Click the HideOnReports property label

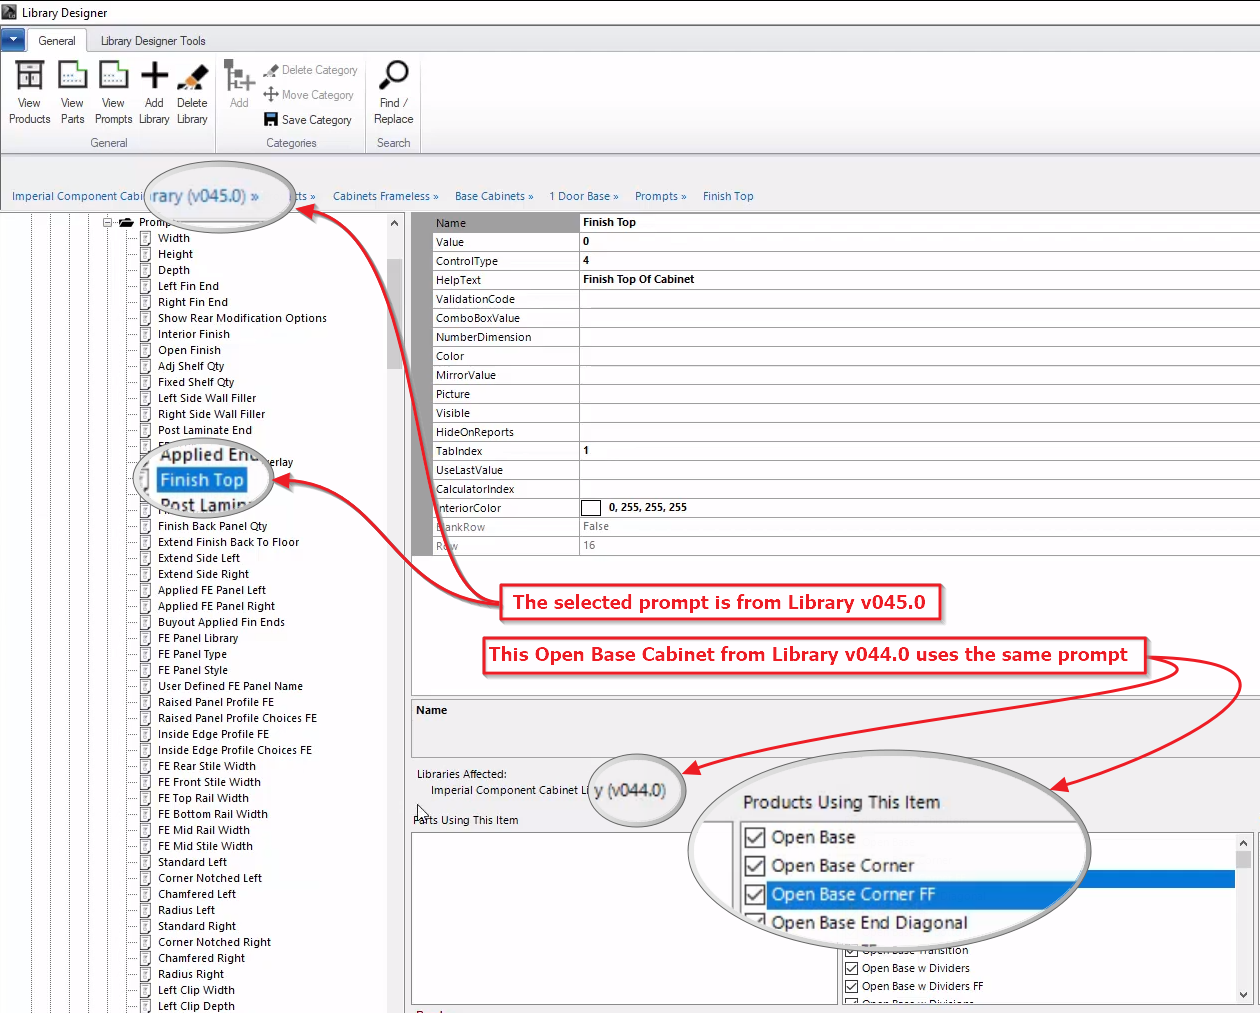click(474, 432)
